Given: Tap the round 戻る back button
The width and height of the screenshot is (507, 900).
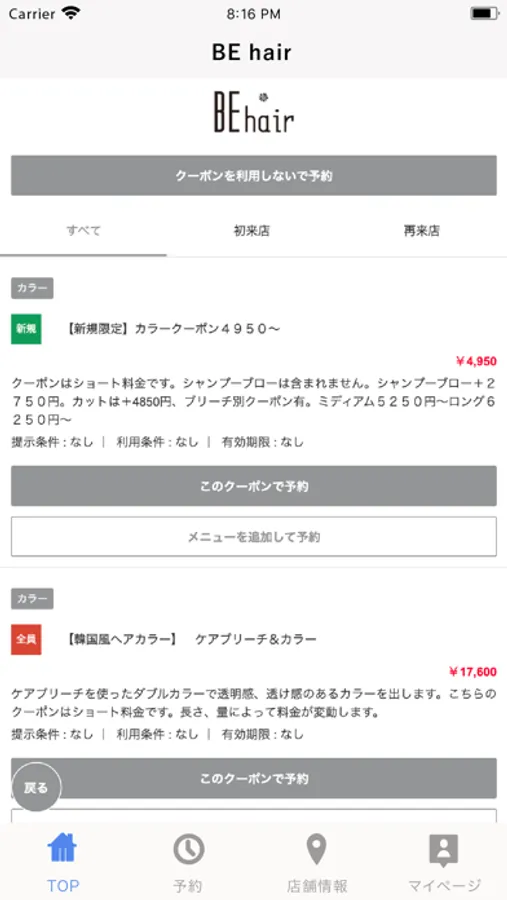Looking at the screenshot, I should tap(36, 787).
